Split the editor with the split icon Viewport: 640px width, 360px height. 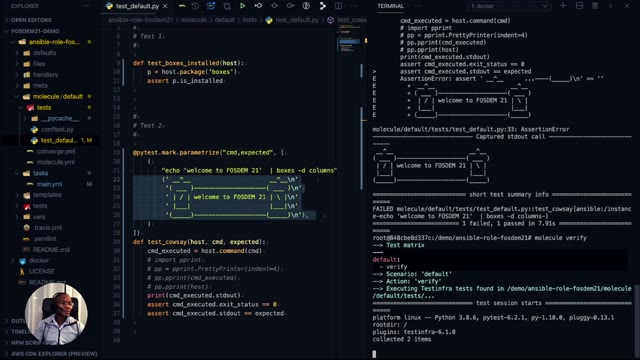(x=338, y=6)
